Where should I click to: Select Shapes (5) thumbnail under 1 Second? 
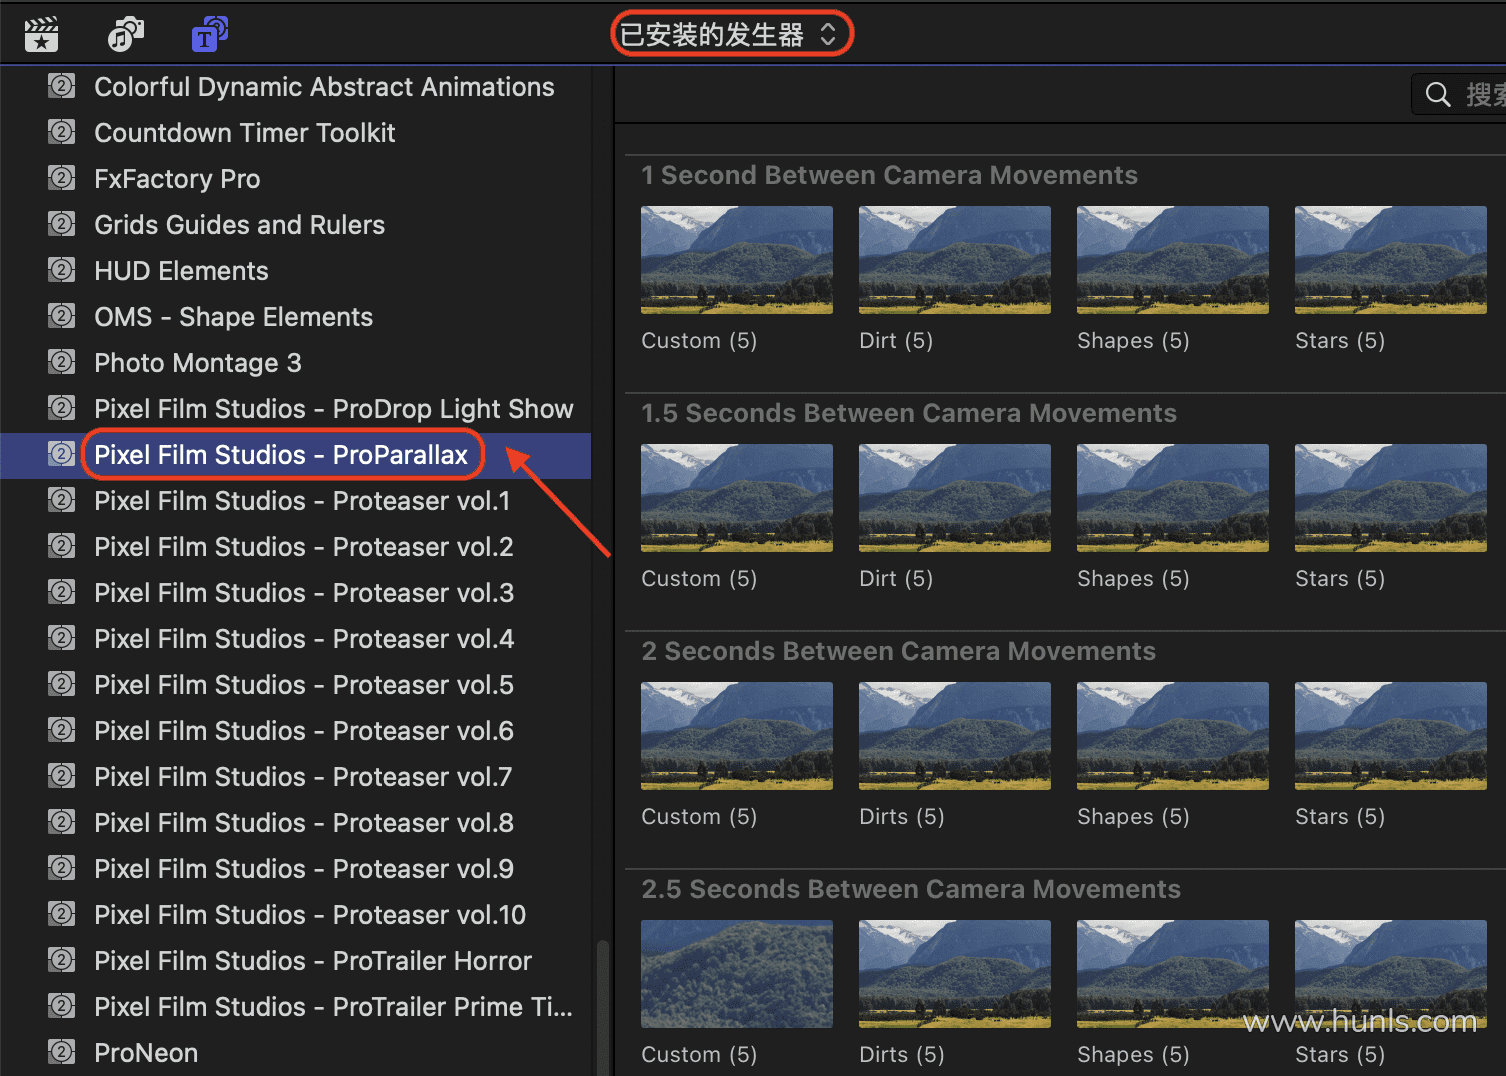pos(1173,260)
